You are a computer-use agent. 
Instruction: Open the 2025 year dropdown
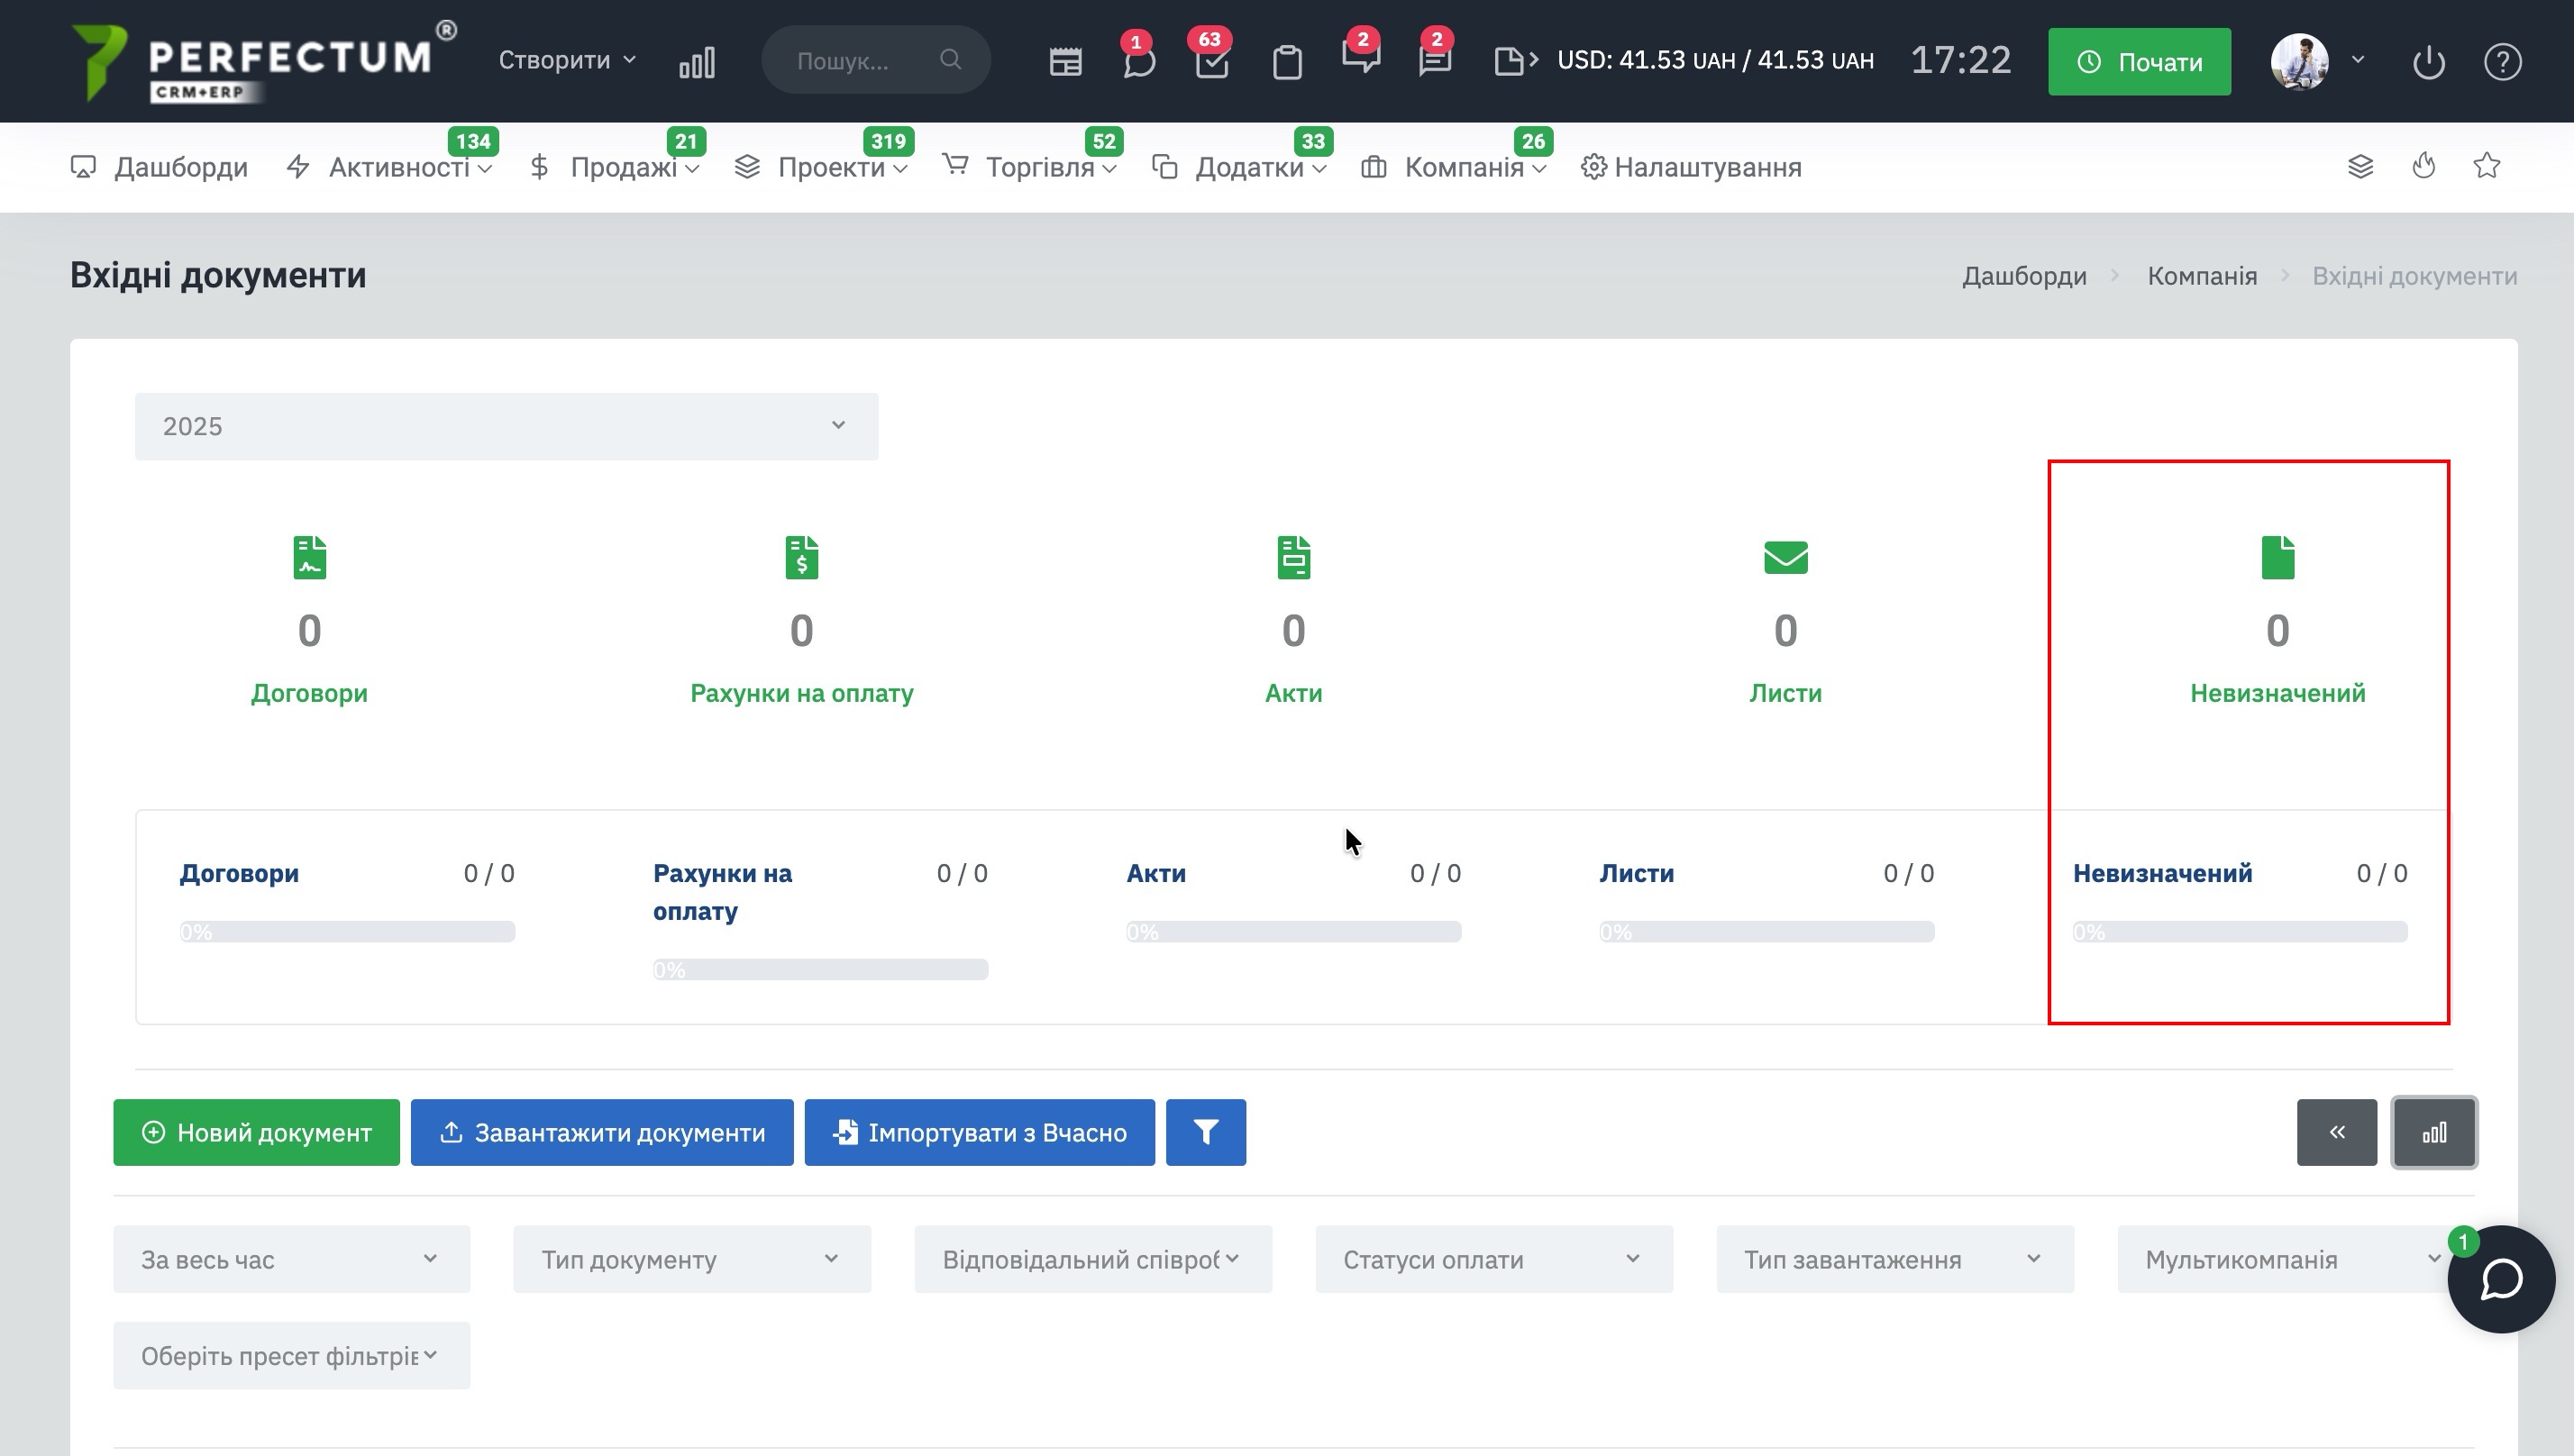click(506, 427)
